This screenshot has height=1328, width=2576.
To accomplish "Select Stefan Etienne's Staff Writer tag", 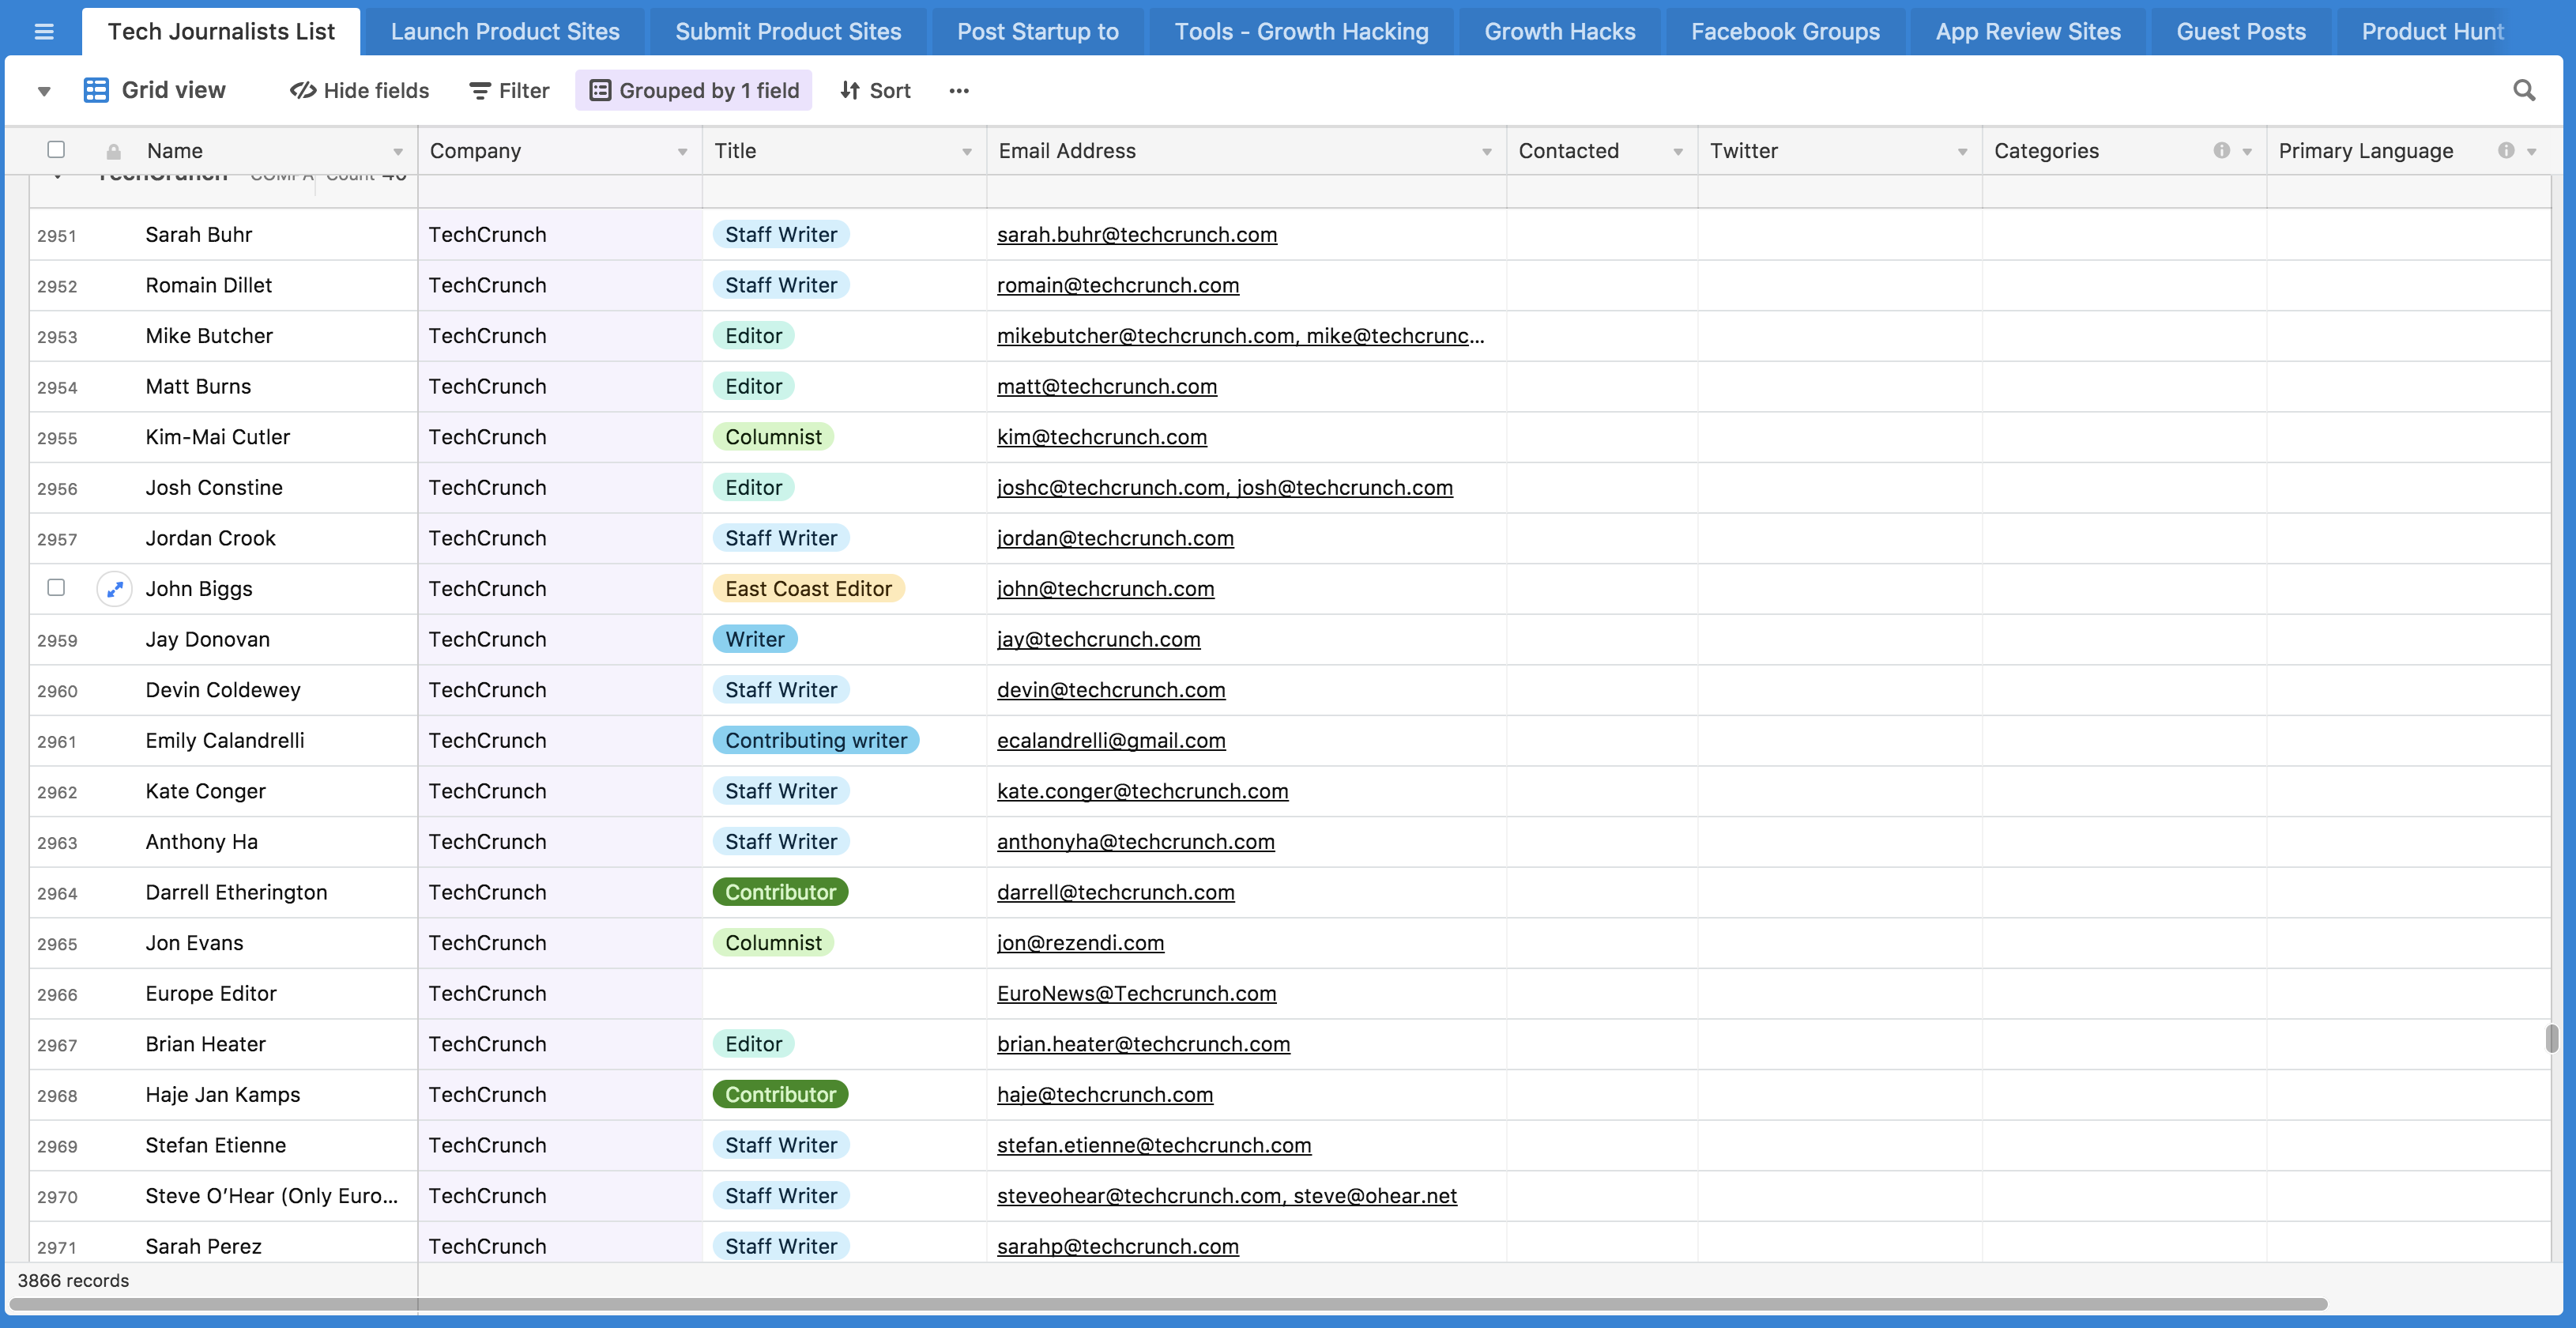I will coord(781,1146).
